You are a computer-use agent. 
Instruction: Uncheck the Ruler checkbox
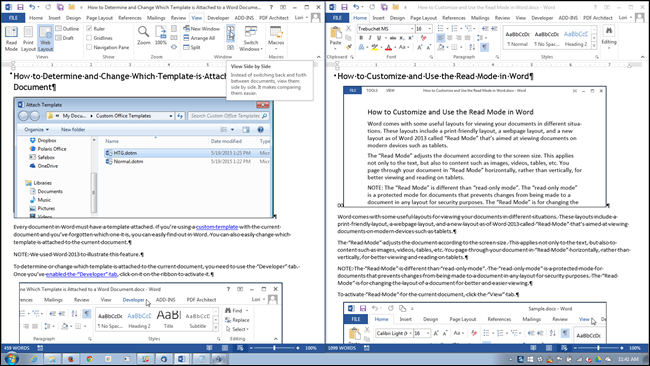click(x=89, y=29)
